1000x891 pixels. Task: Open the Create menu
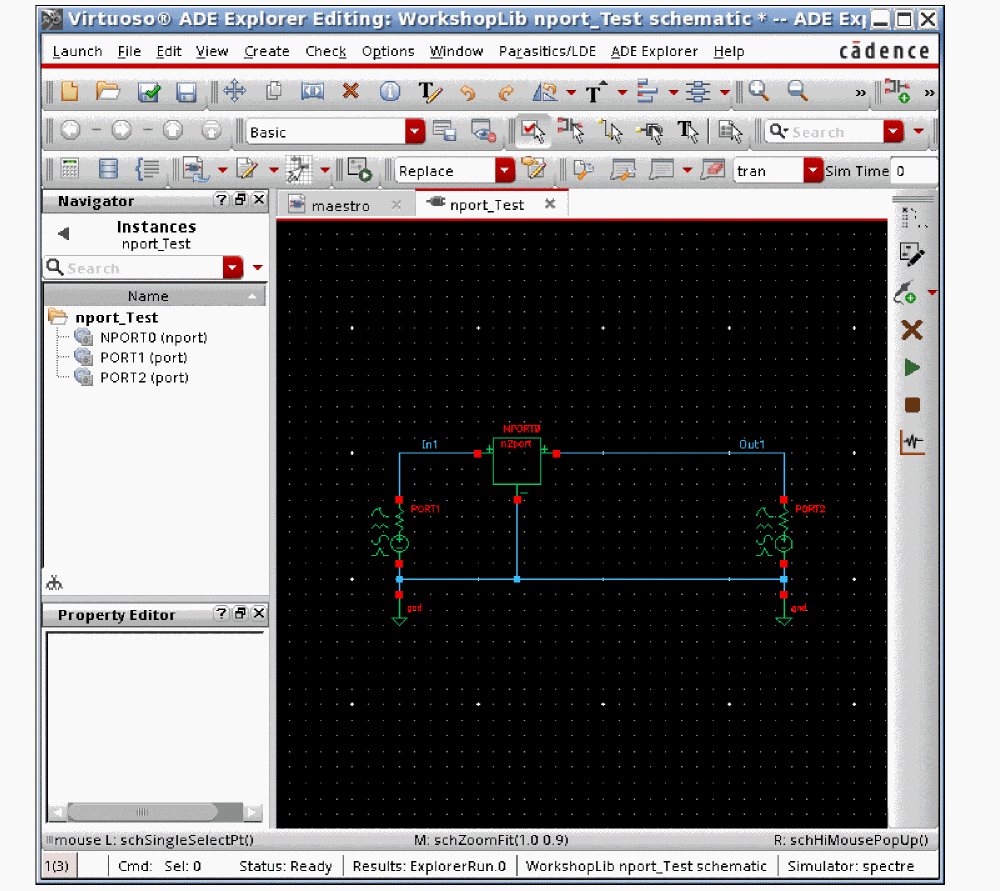pyautogui.click(x=266, y=51)
